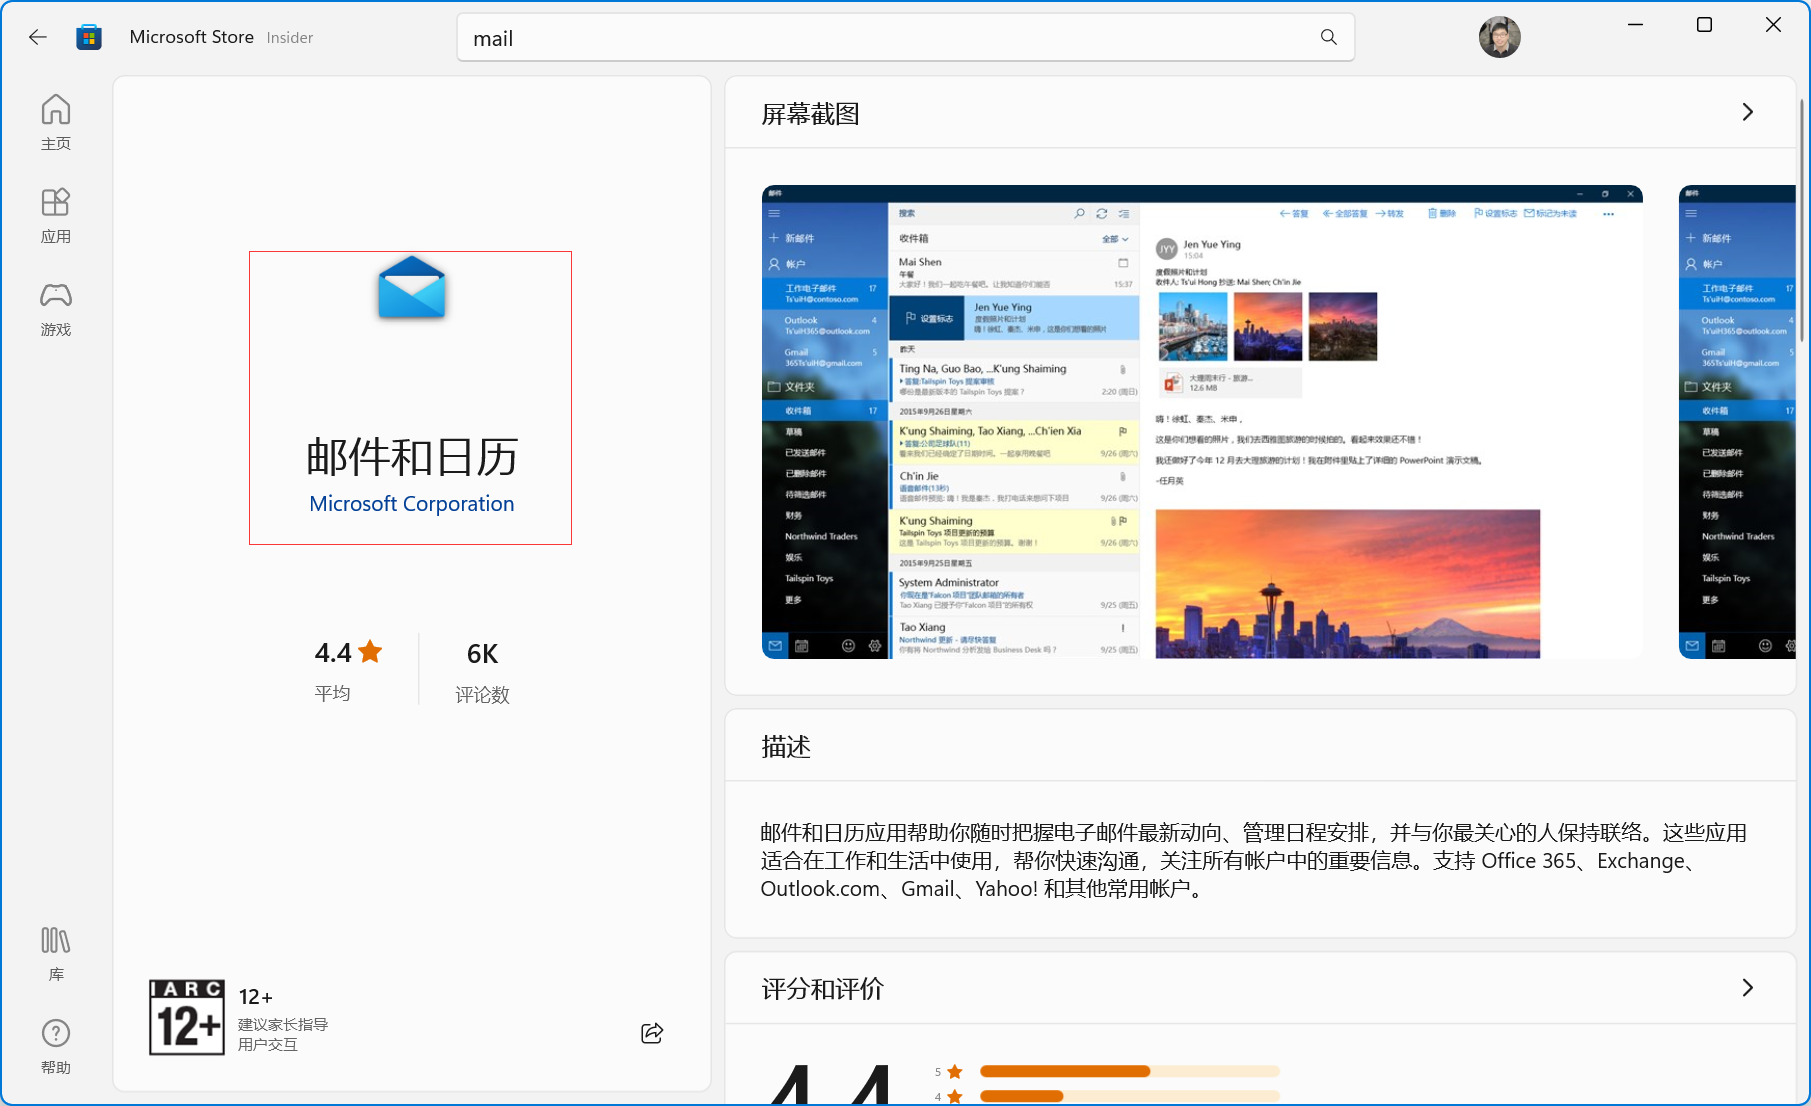Click the Microsoft Store logo icon
Screen dimensions: 1811x1106
89,37
